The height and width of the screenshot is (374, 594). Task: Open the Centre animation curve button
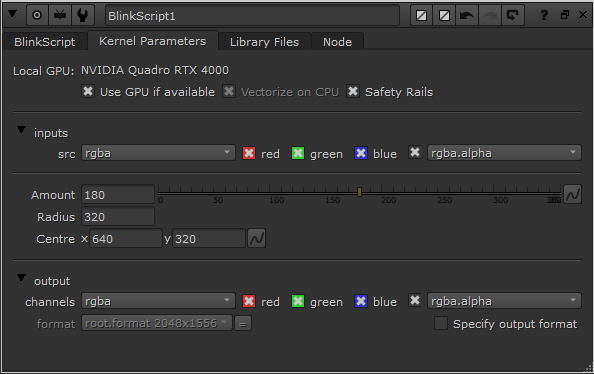coord(257,238)
